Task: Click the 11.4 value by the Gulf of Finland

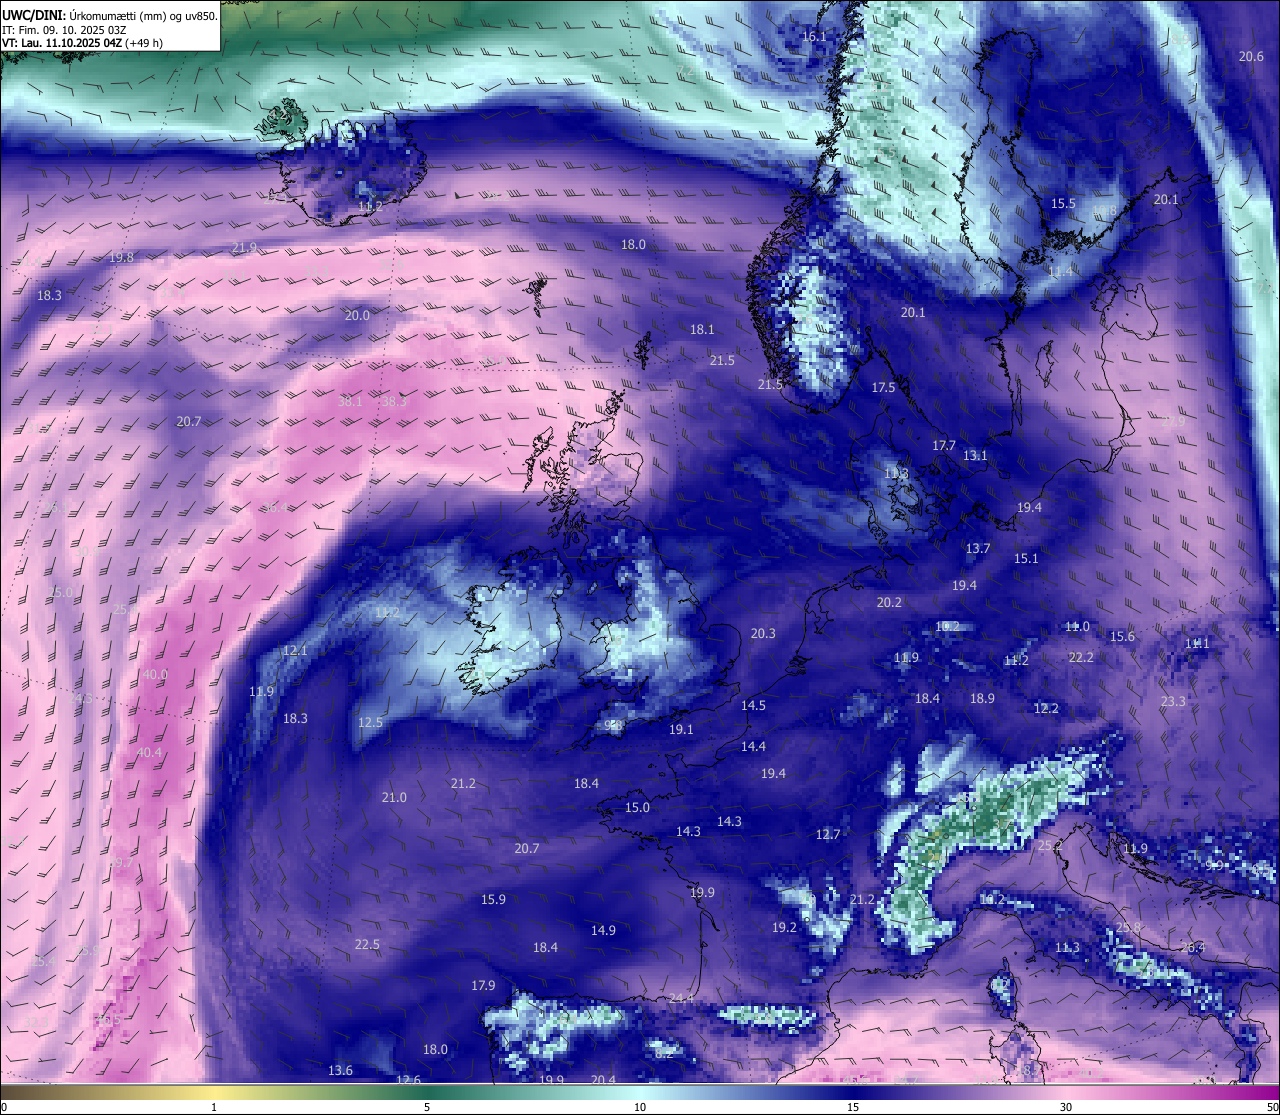Action: pyautogui.click(x=1060, y=272)
